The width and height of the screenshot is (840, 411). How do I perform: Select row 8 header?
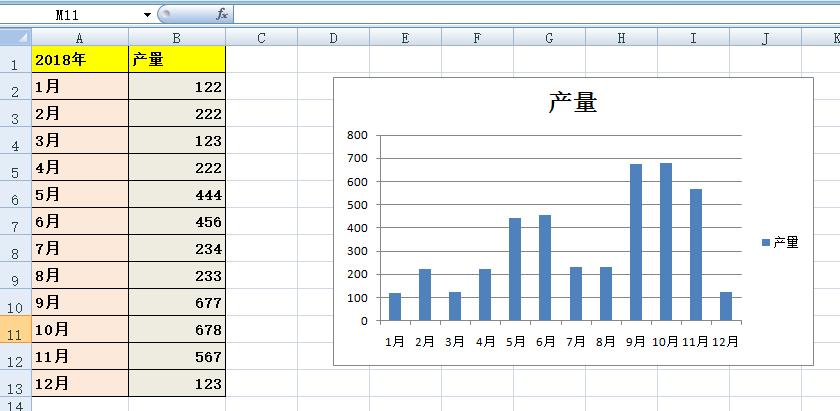pos(16,248)
